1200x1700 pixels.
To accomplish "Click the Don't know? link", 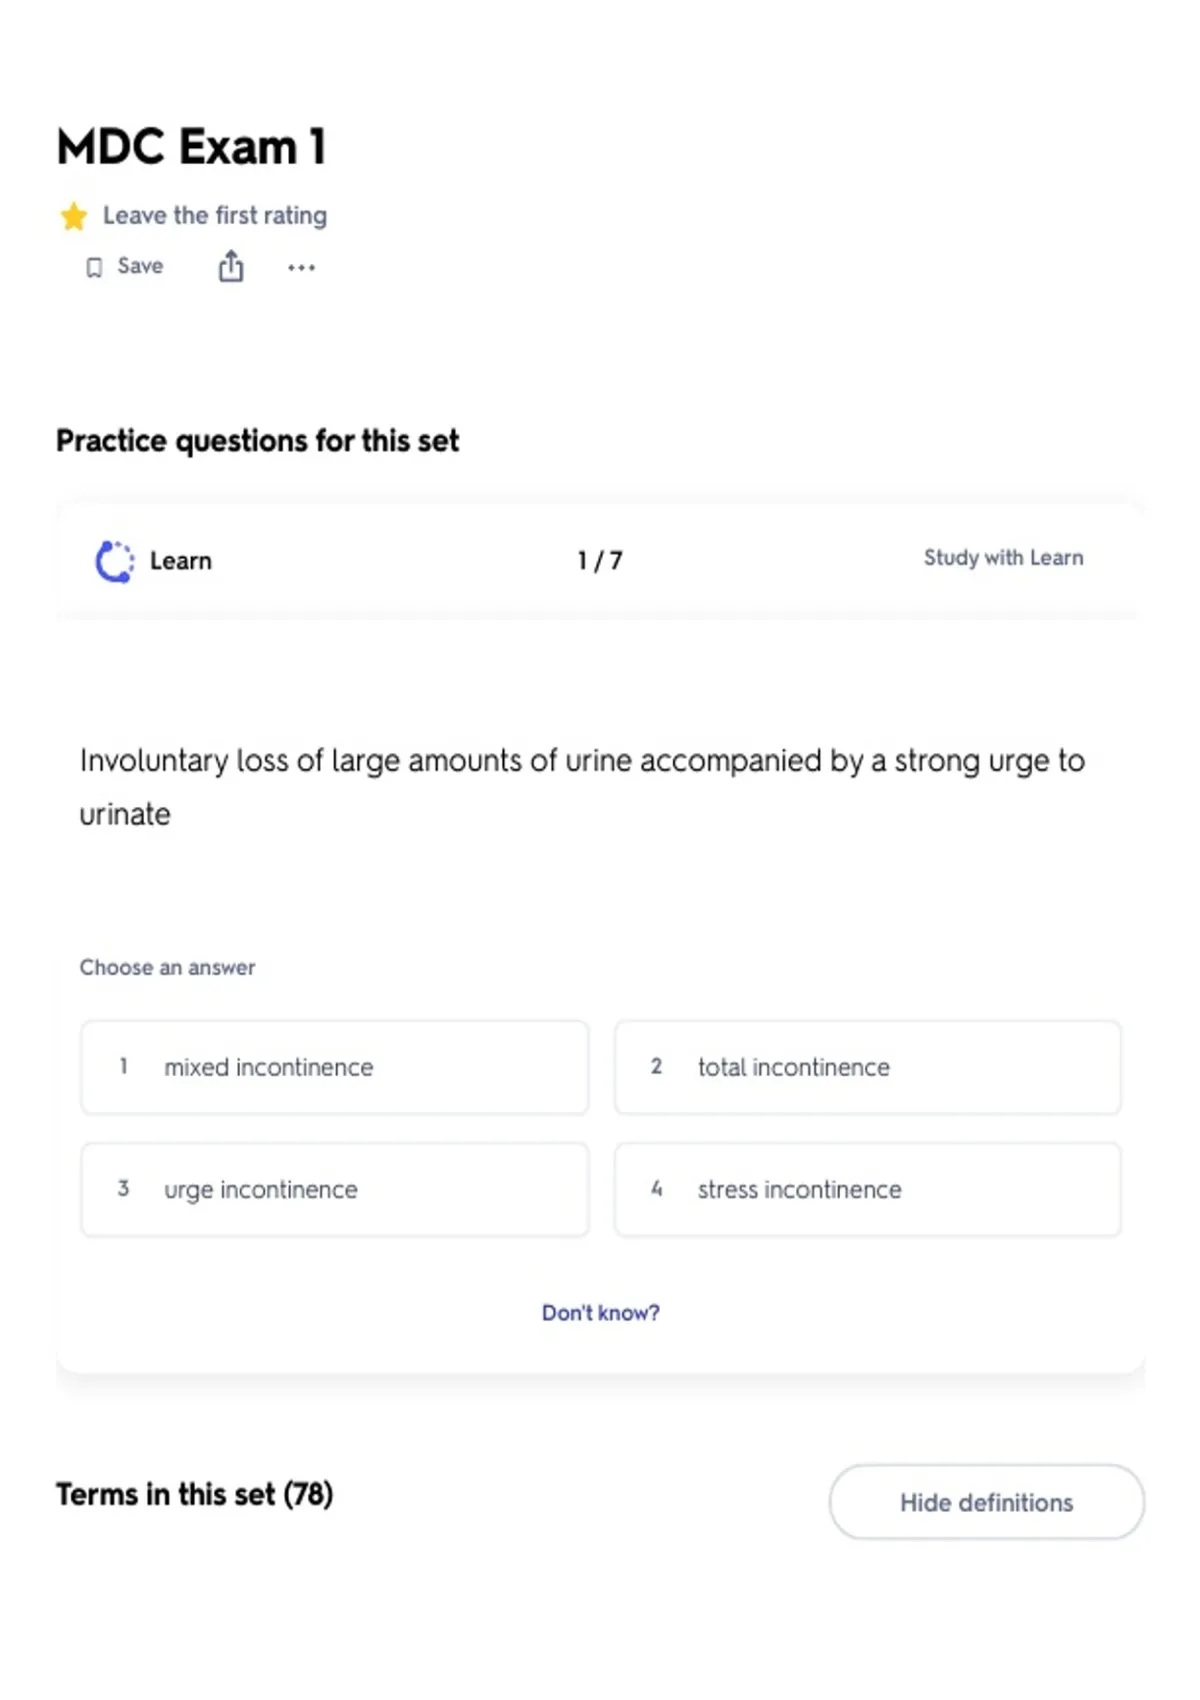I will point(600,1312).
